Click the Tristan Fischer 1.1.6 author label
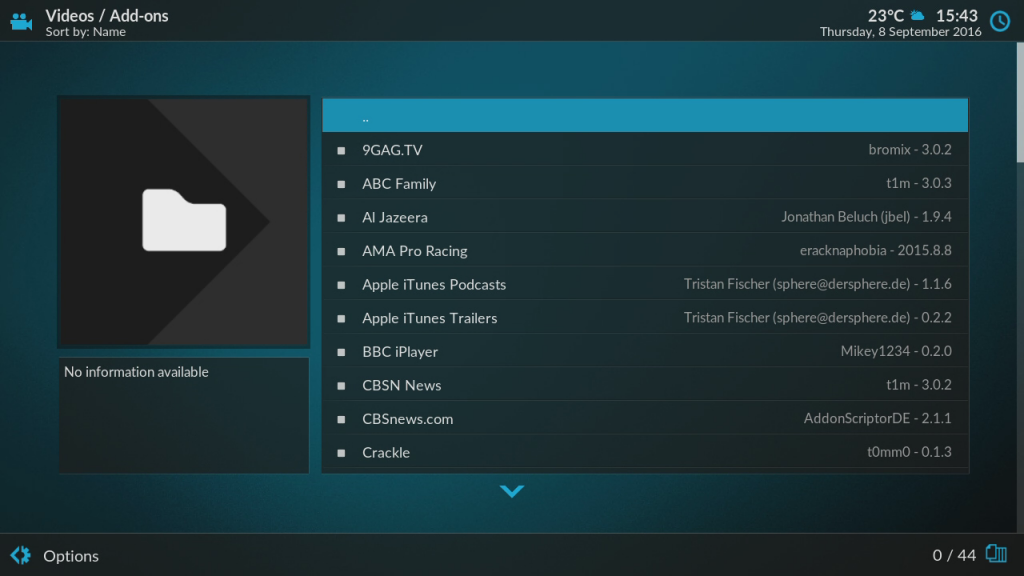 click(818, 284)
